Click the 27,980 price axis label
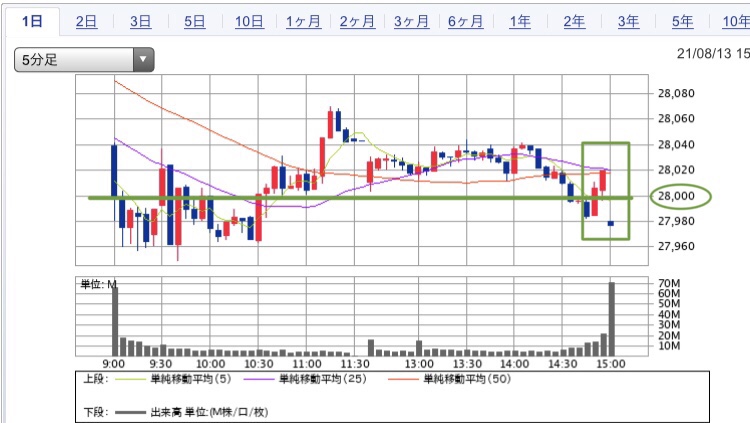Image resolution: width=750 pixels, height=423 pixels. click(x=676, y=221)
